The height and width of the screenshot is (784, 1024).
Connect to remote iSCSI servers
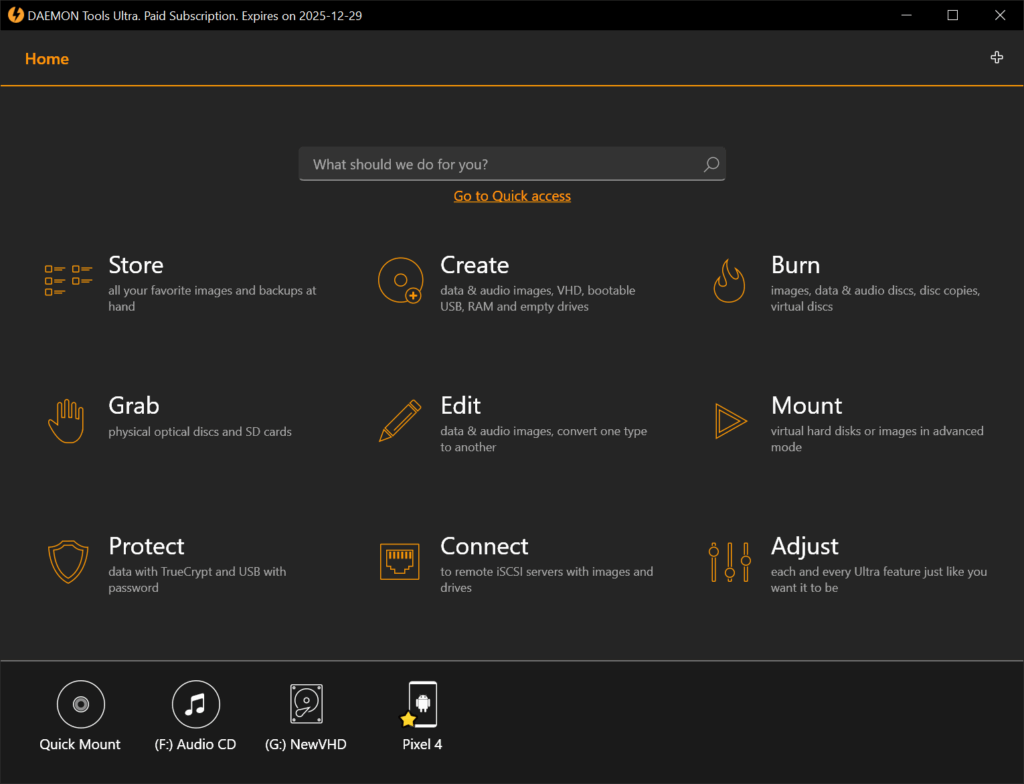[484, 546]
